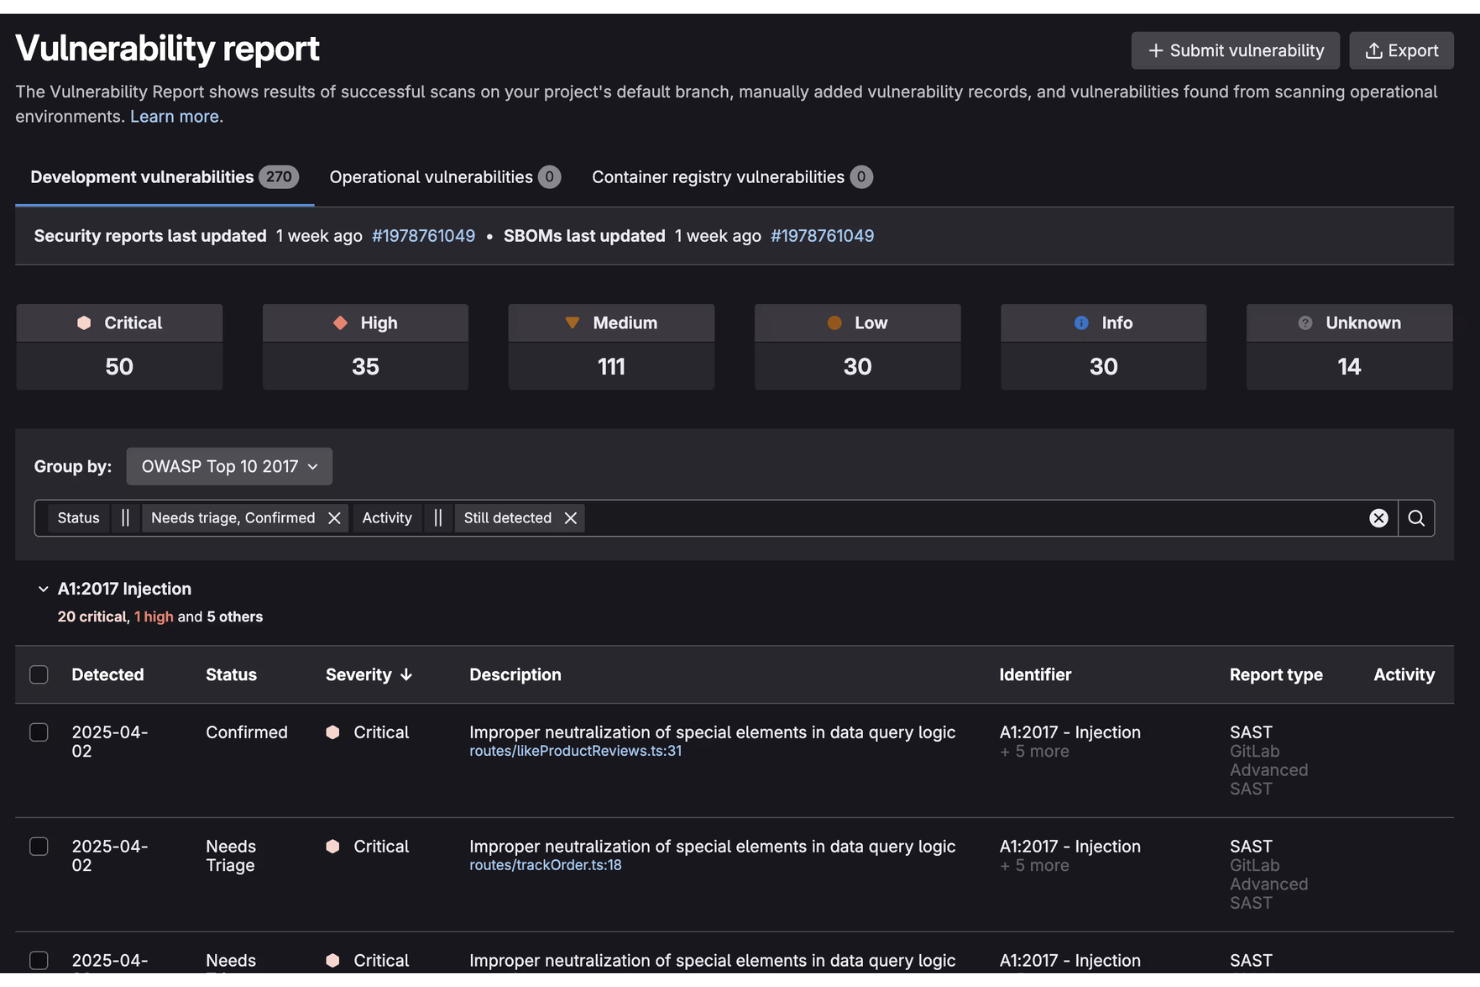The width and height of the screenshot is (1480, 987).
Task: Check the first Confirmed vulnerability row checkbox
Action: tap(39, 732)
